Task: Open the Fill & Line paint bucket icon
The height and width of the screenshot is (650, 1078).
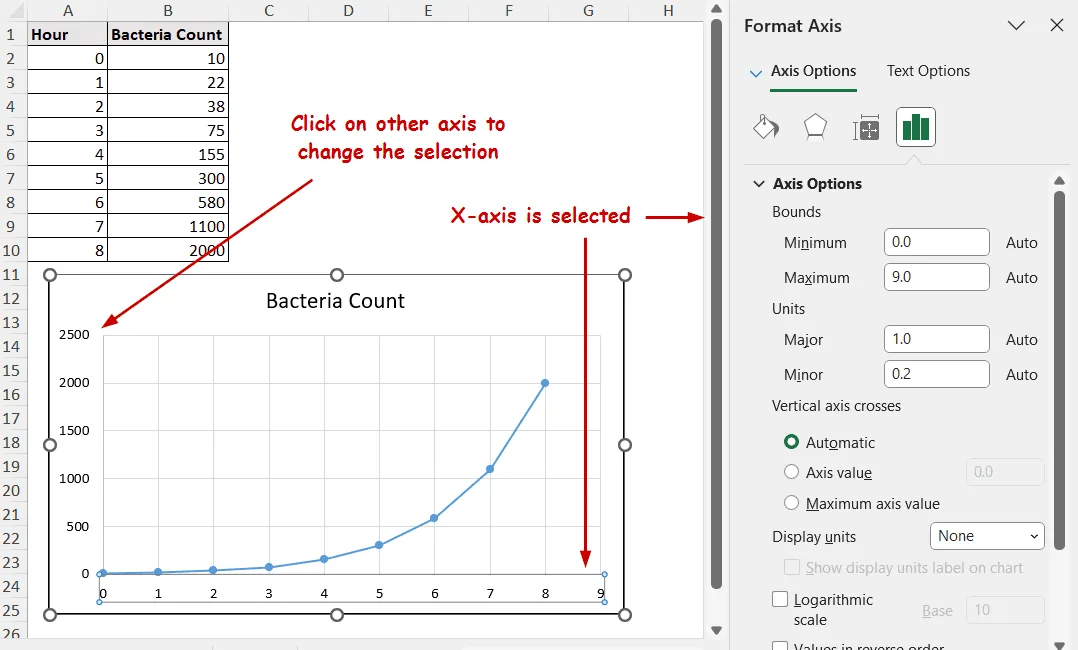Action: tap(766, 127)
